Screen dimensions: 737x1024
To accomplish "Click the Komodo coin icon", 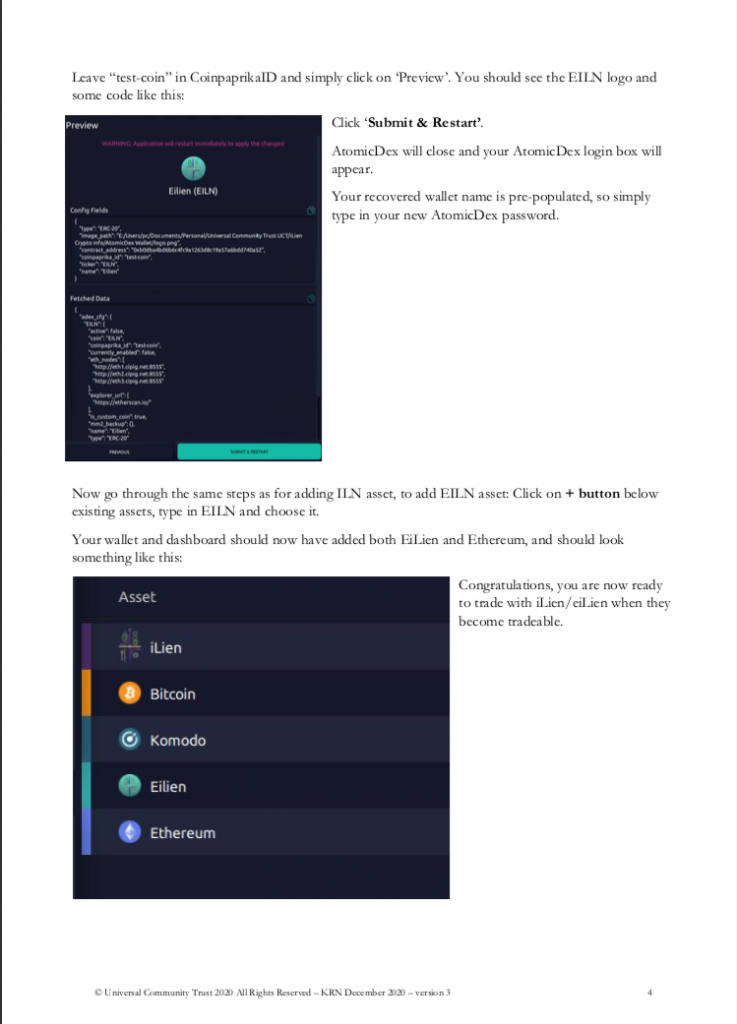I will point(130,740).
